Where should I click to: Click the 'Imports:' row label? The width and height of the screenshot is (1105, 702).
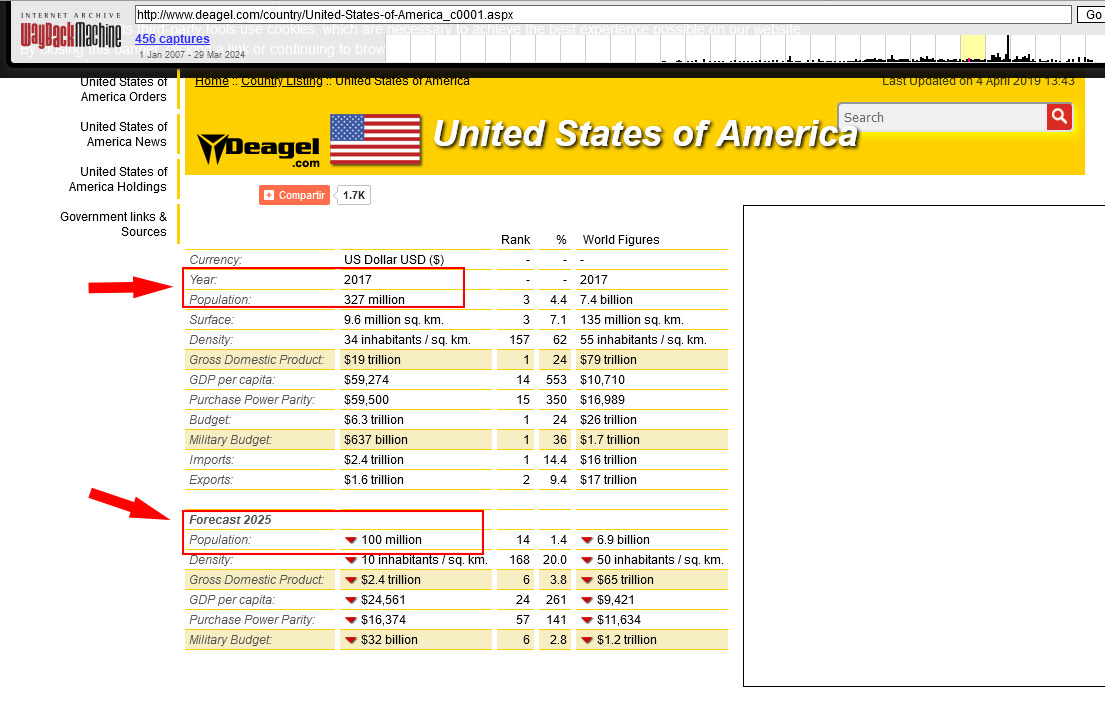(x=211, y=460)
